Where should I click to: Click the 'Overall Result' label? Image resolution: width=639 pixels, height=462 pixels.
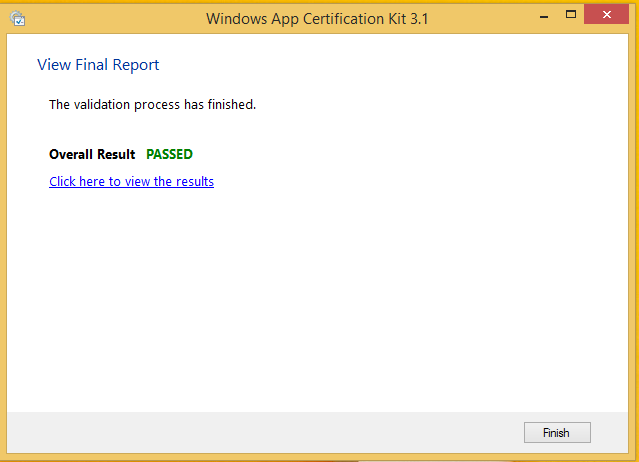click(92, 154)
